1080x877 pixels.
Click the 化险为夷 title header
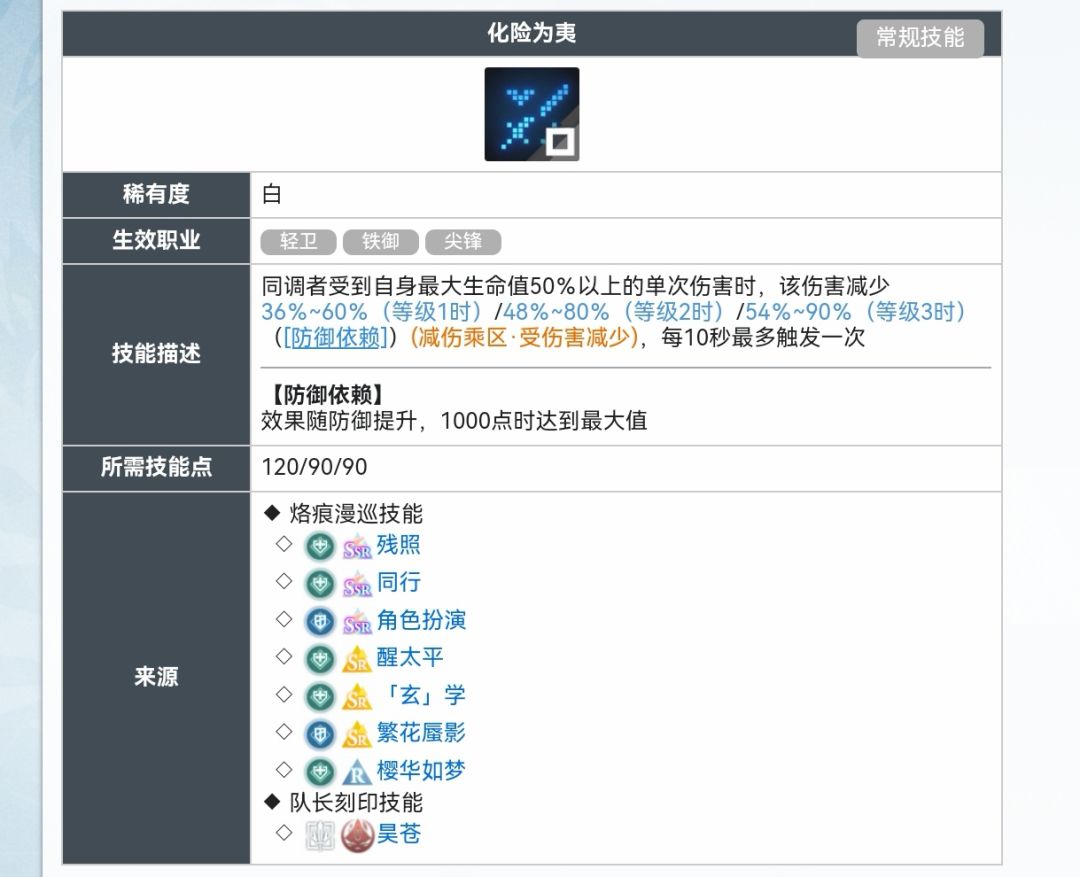(532, 33)
